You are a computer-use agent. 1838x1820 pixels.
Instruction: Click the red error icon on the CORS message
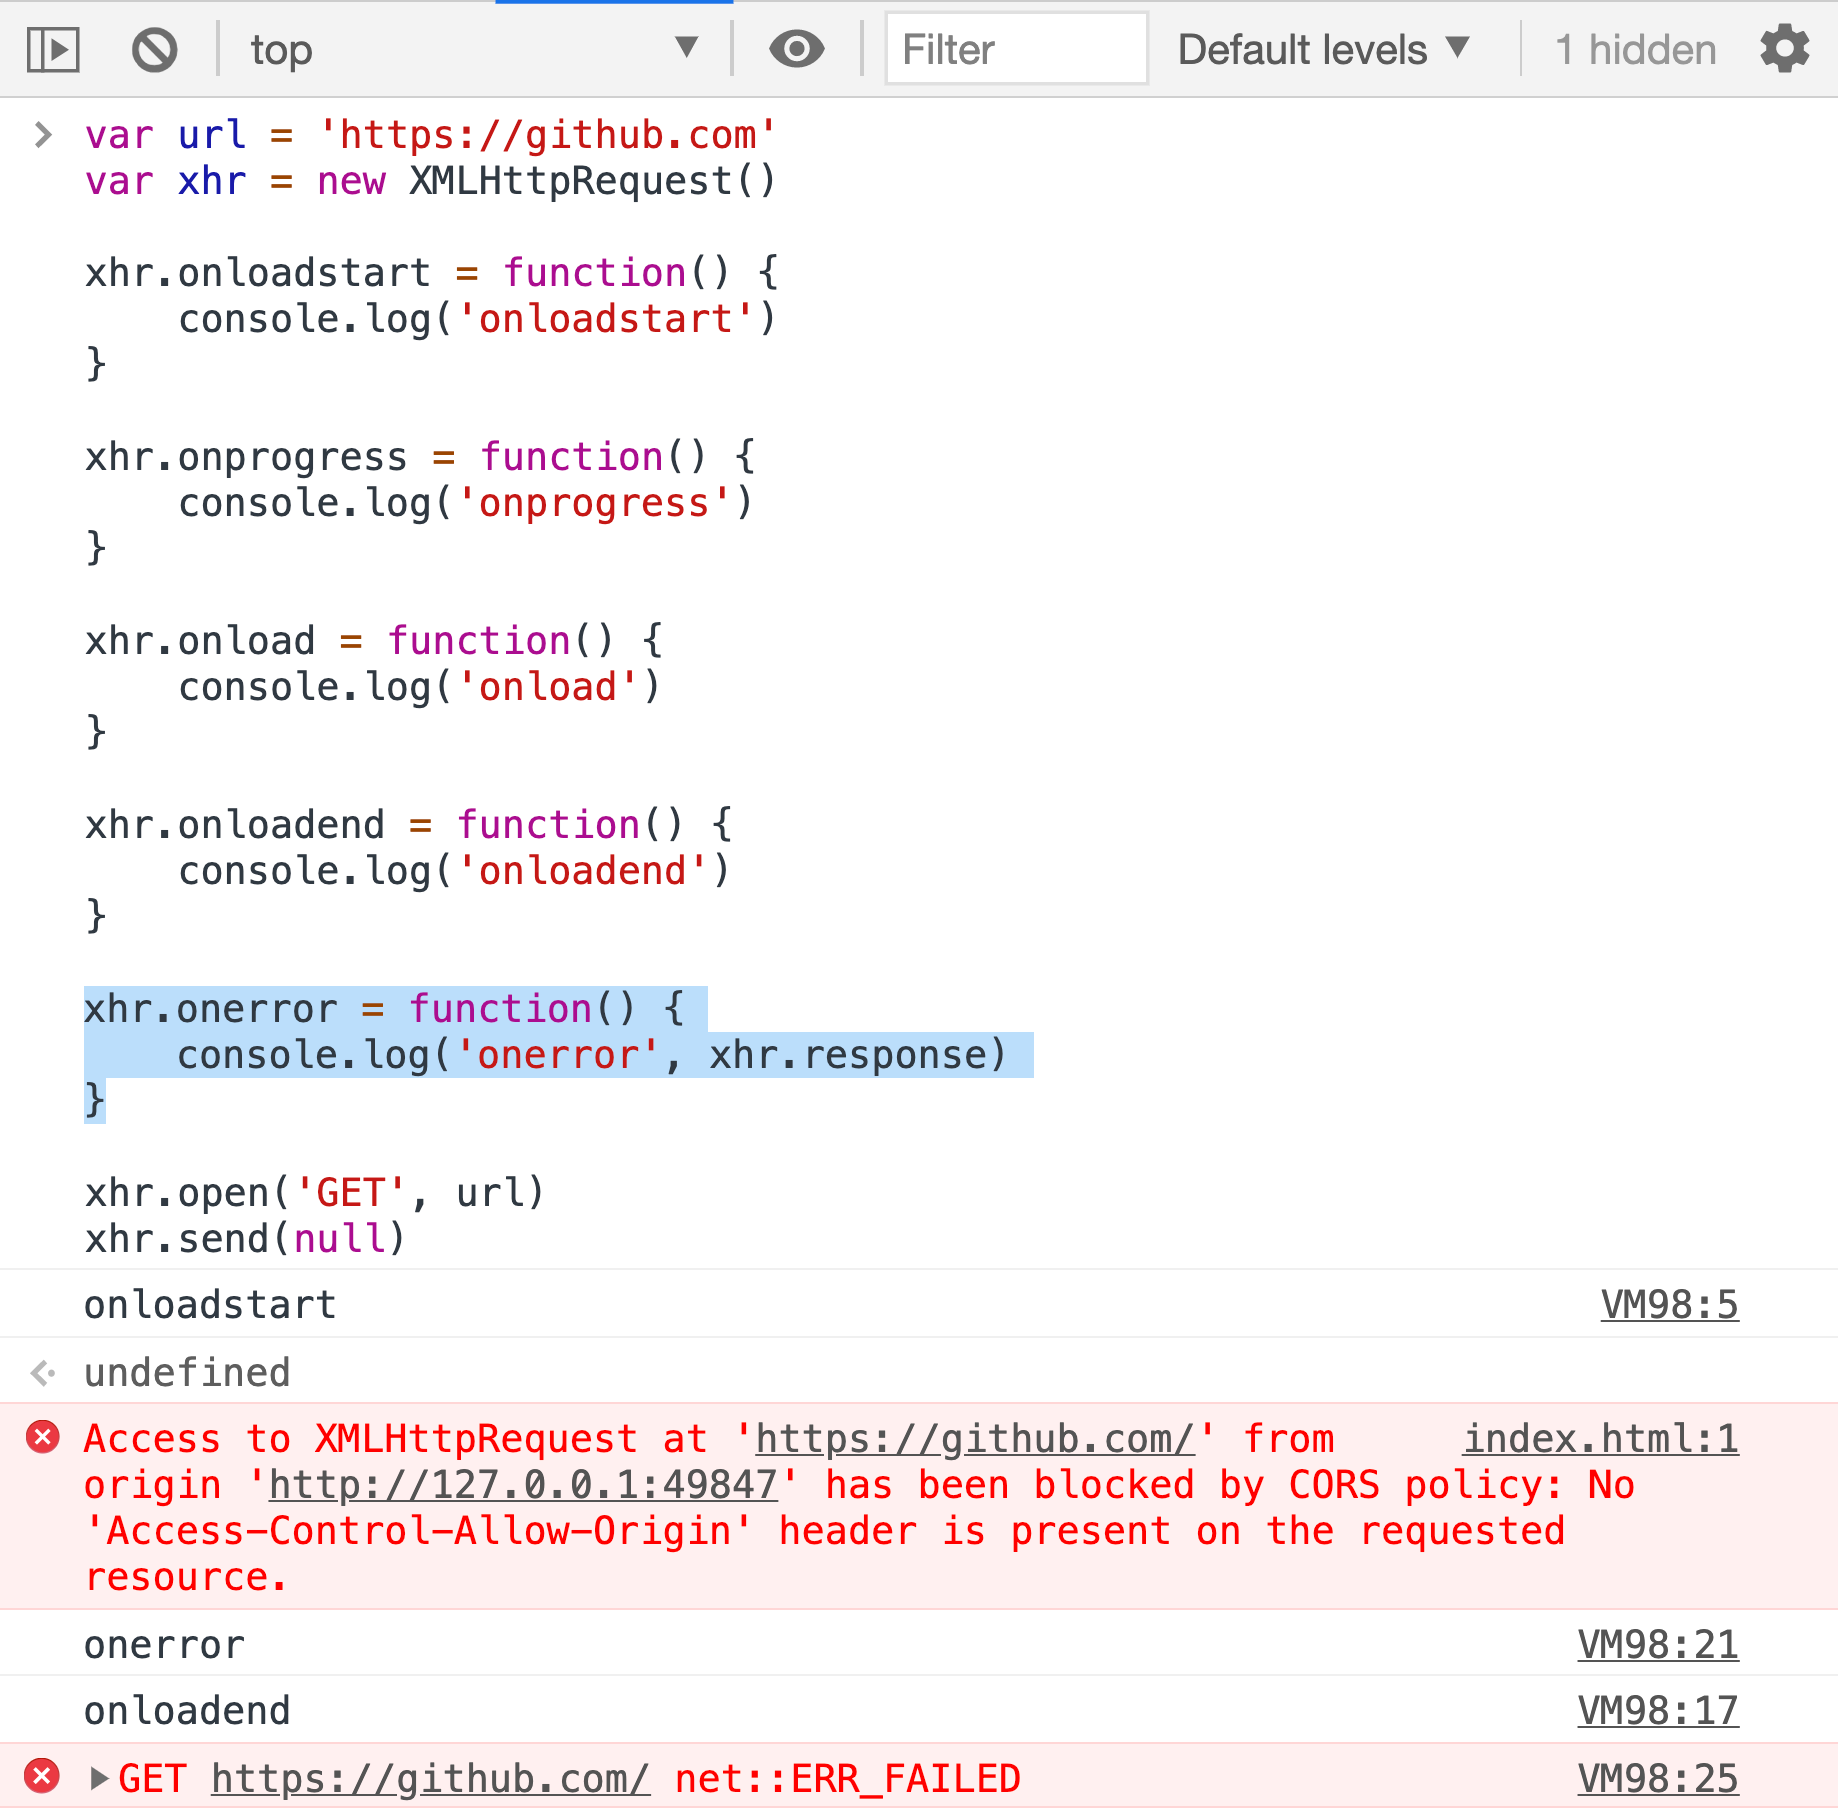tap(42, 1437)
